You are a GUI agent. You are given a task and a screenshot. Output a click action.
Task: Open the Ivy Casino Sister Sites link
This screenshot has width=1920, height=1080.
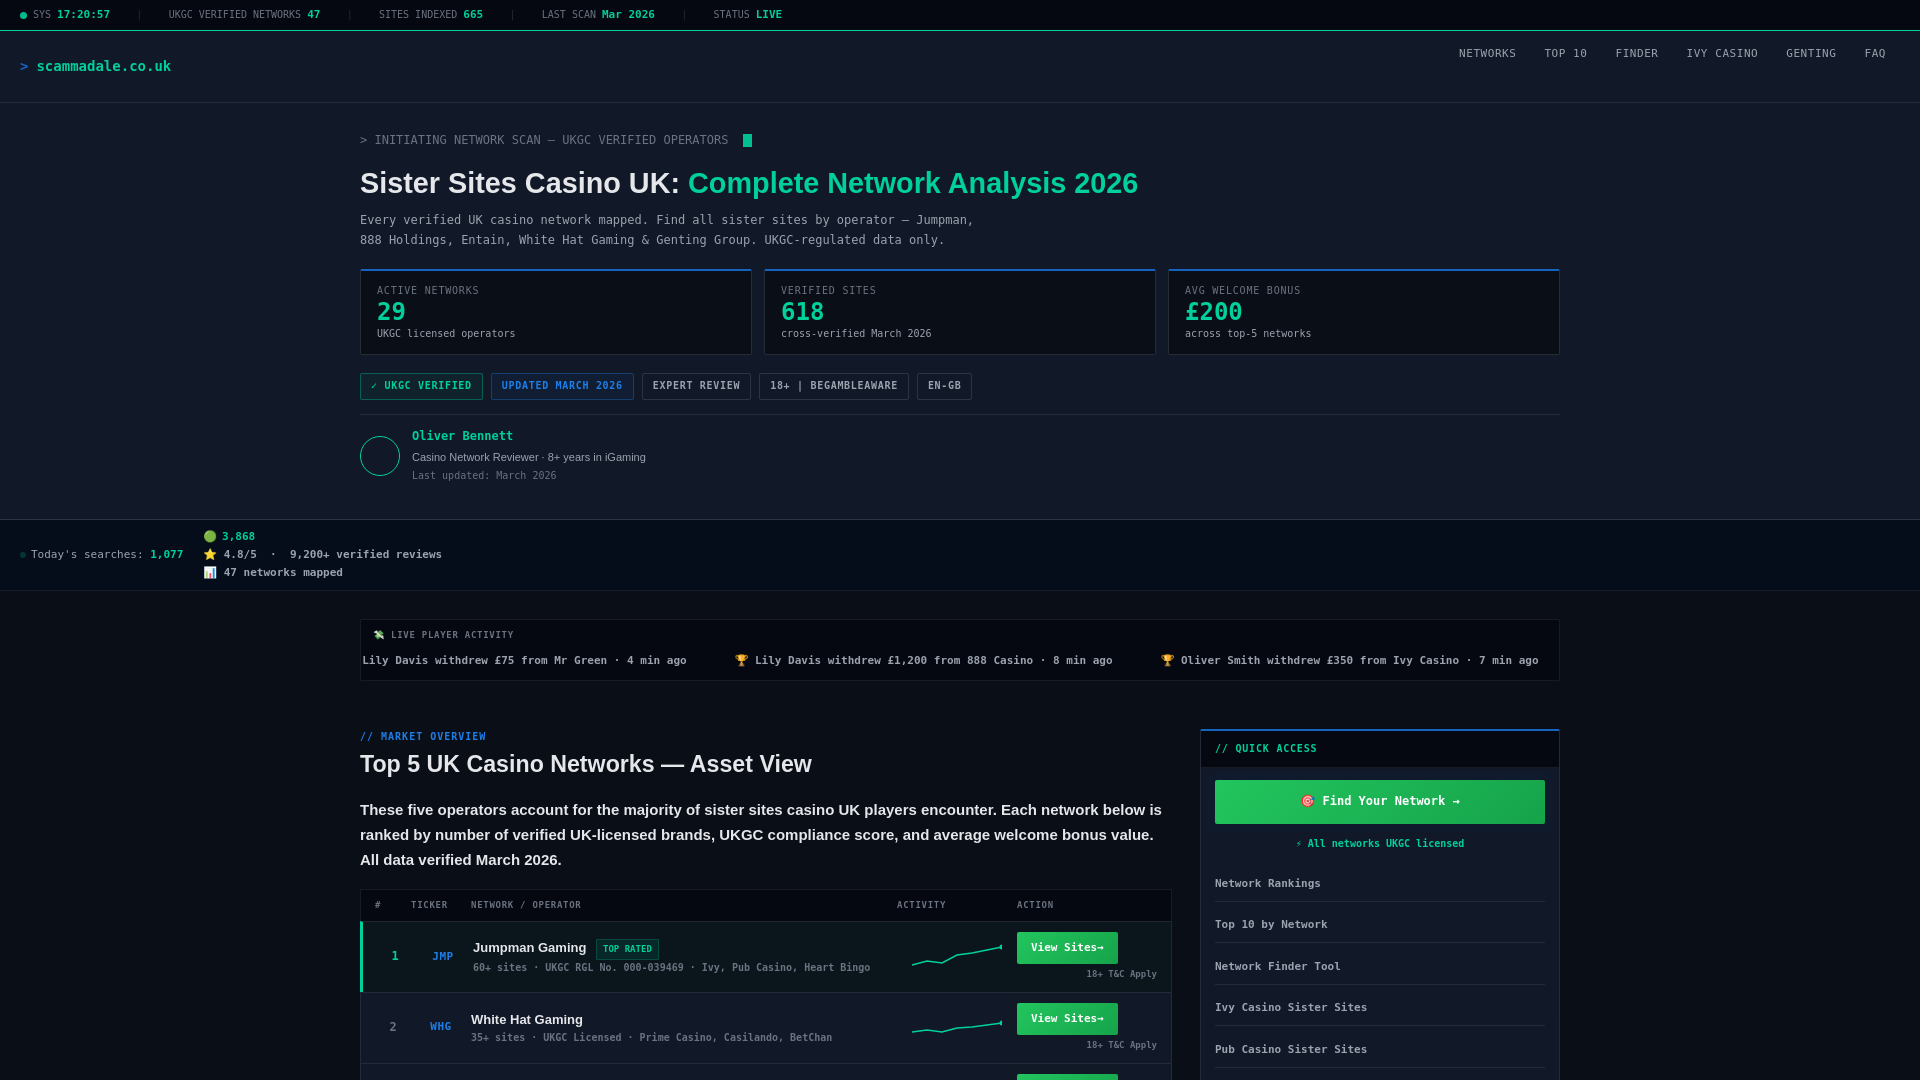click(x=1291, y=1008)
